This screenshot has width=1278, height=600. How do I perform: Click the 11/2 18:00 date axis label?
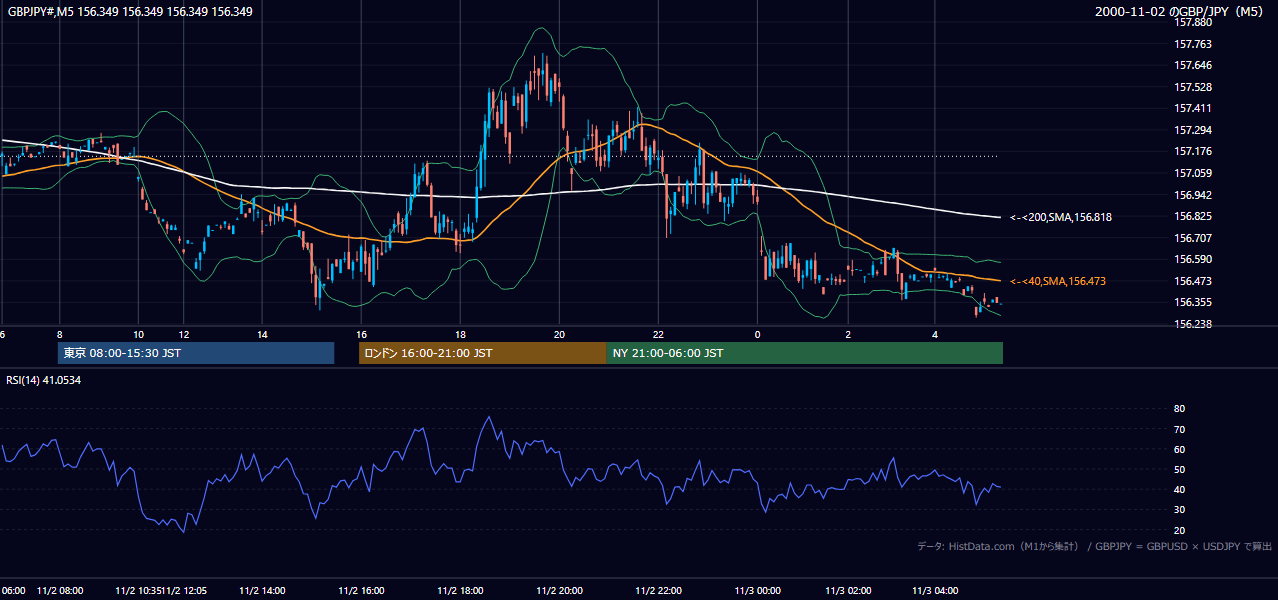[460, 591]
